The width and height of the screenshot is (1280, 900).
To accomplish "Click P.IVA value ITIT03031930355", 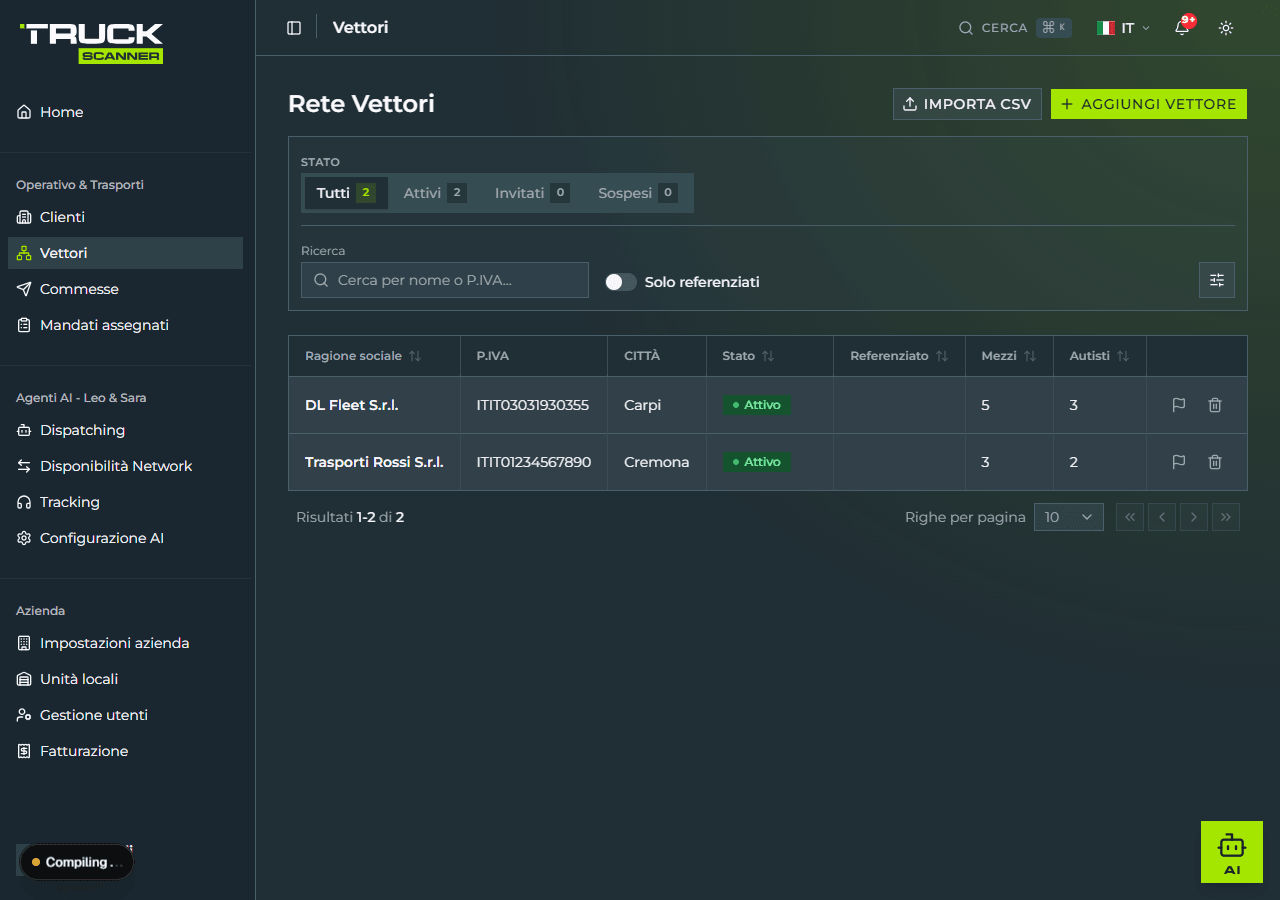I will (x=533, y=405).
